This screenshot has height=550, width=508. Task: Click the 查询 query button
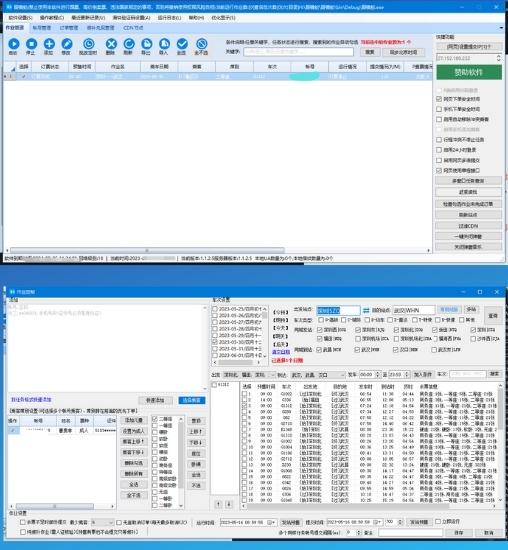click(493, 316)
